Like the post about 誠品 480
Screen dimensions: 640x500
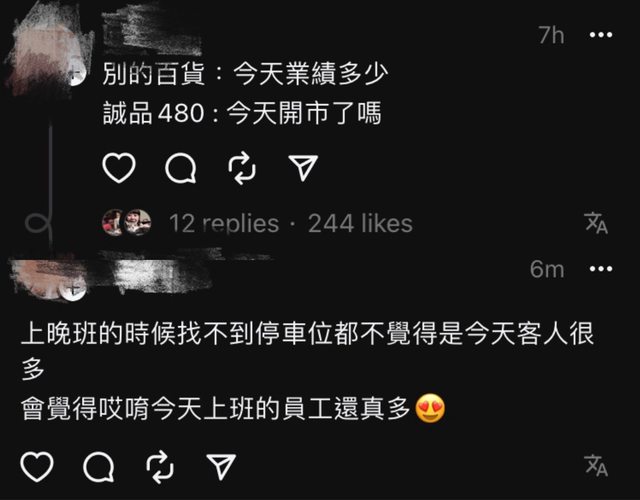(x=119, y=168)
